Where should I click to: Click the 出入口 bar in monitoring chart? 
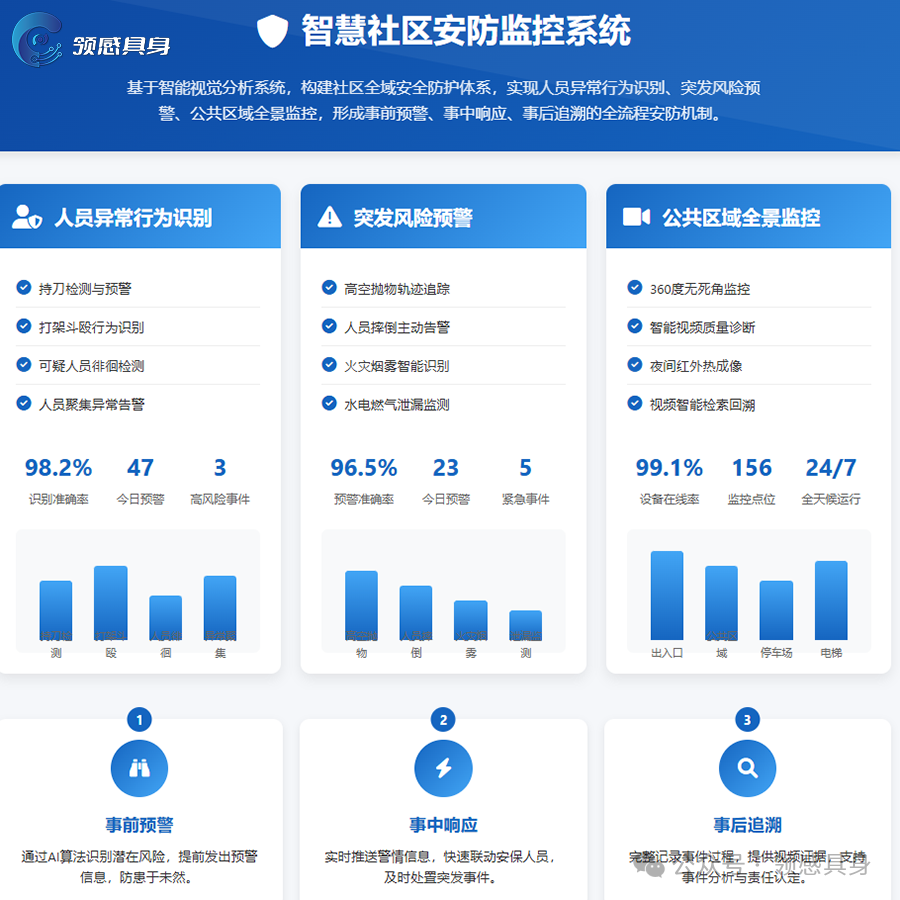667,595
